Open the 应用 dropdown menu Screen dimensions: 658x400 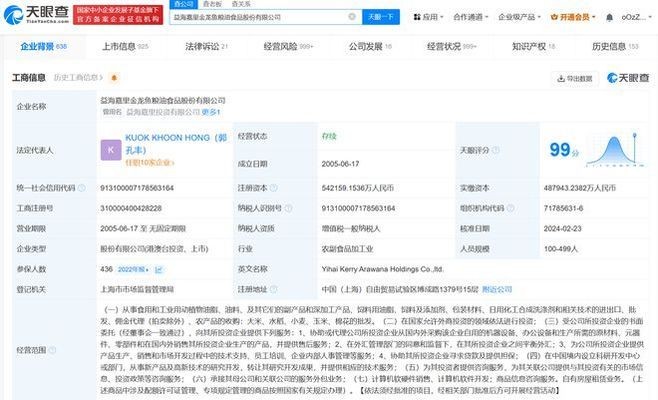(x=428, y=17)
